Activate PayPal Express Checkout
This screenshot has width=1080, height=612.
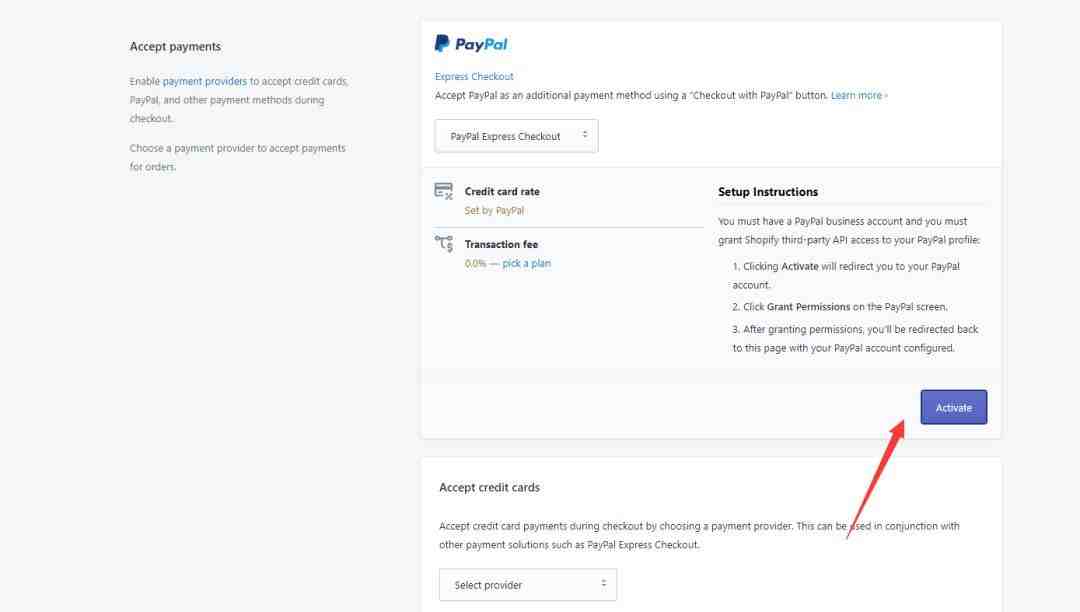(953, 408)
